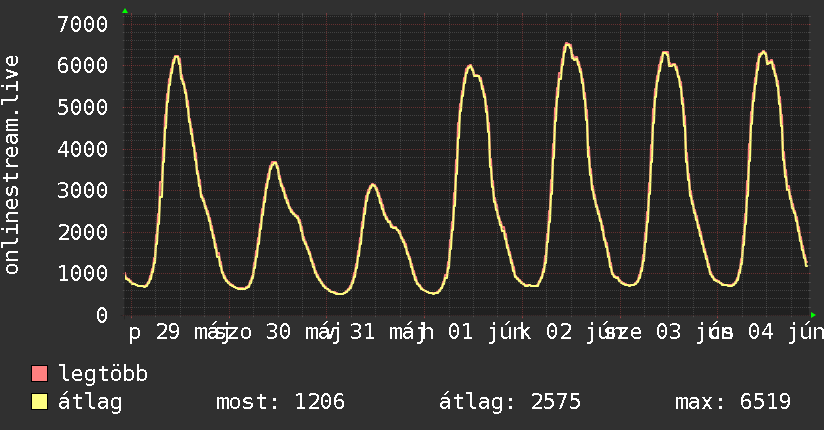Click the 7000 y-axis label
This screenshot has height=430, width=824.
pos(83,24)
